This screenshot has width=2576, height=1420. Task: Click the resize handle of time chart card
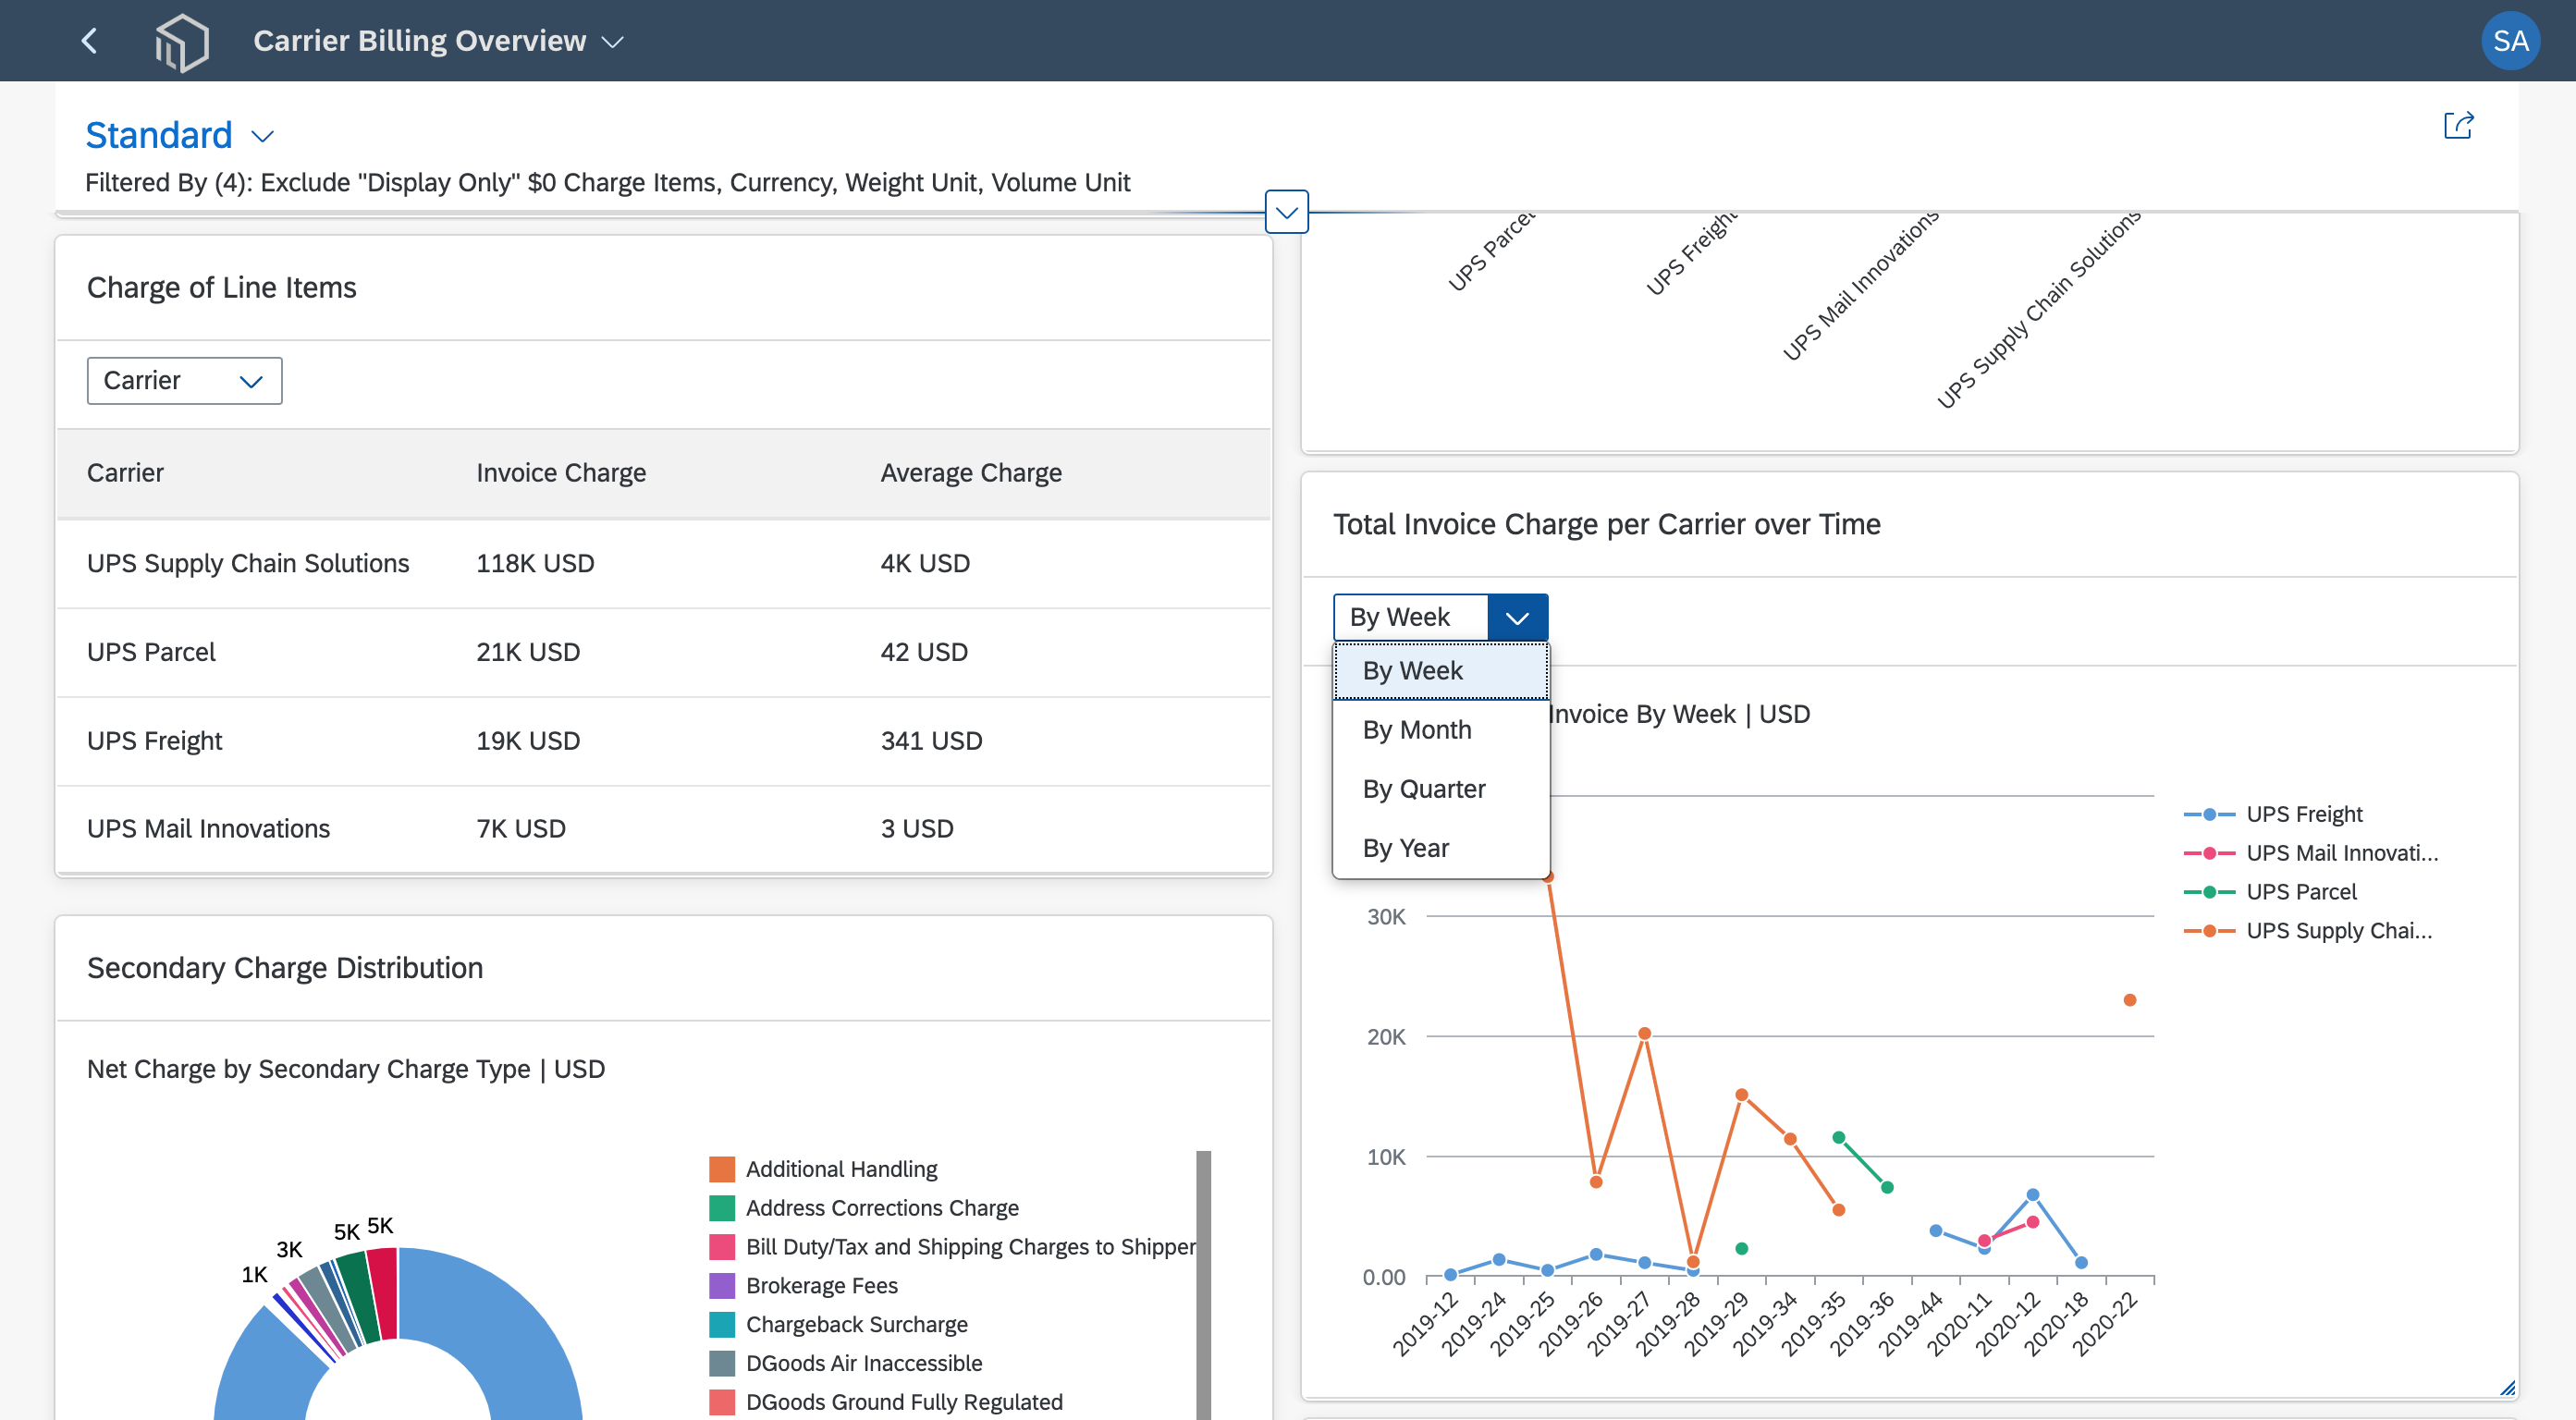point(2507,1387)
